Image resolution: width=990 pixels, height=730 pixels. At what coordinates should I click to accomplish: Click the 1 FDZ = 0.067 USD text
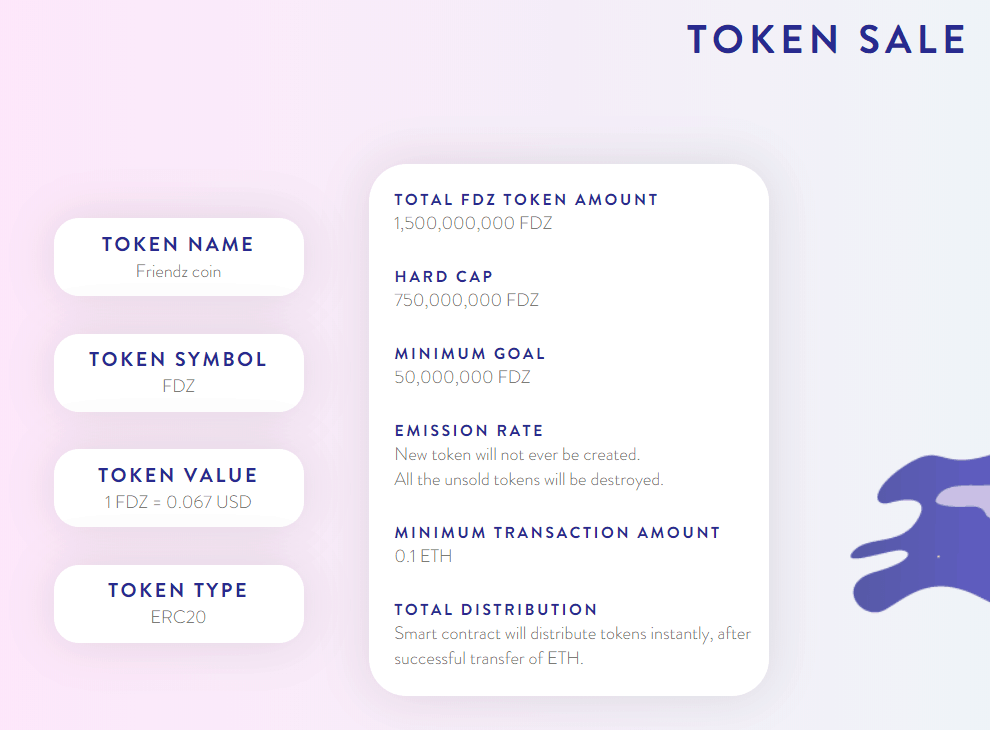[x=178, y=502]
